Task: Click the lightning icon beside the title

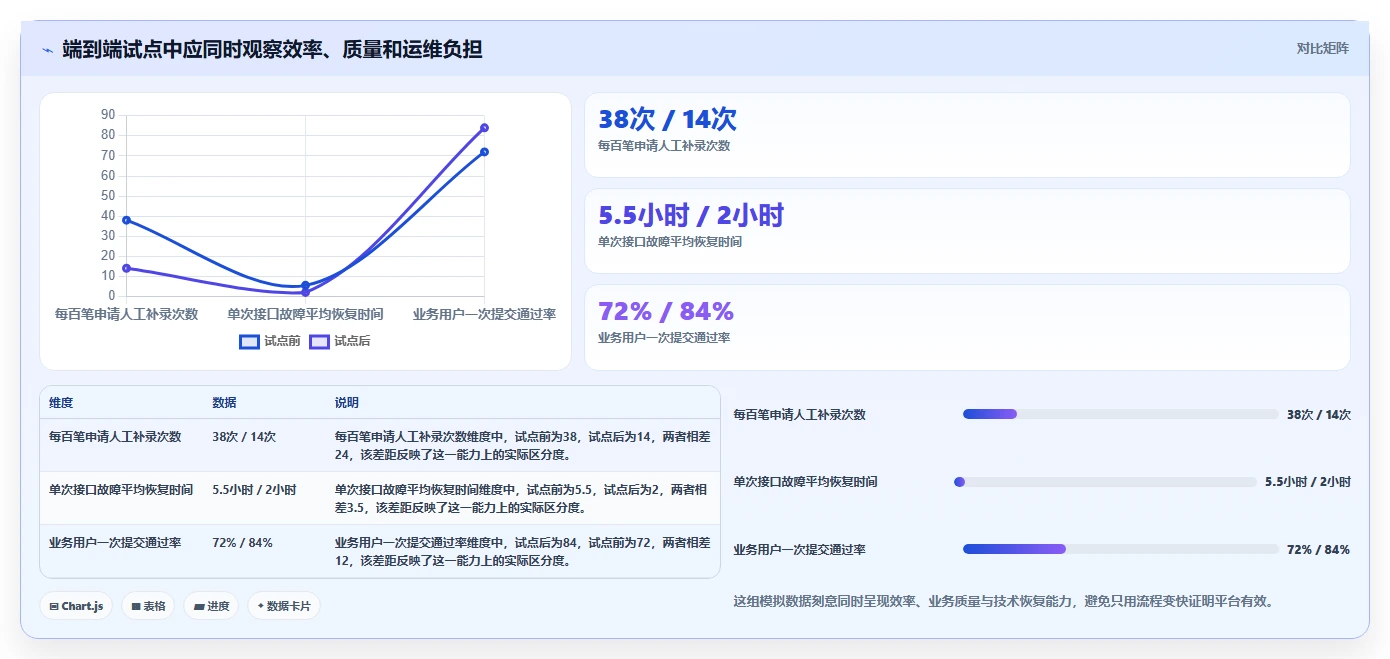Action: click(x=47, y=49)
